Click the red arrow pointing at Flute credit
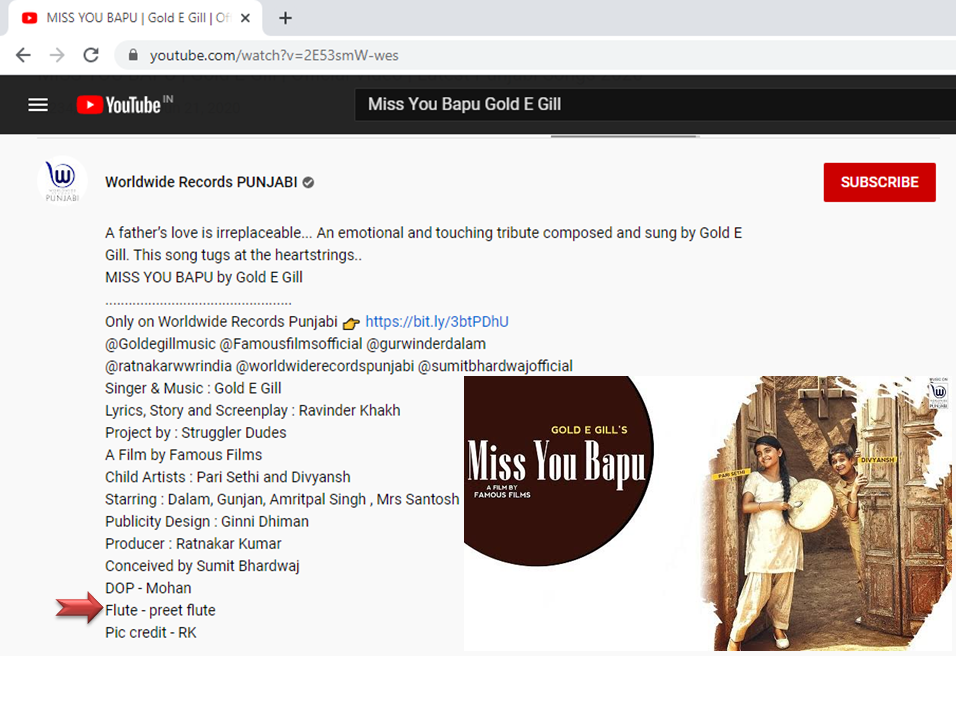960x720 pixels. point(79,608)
